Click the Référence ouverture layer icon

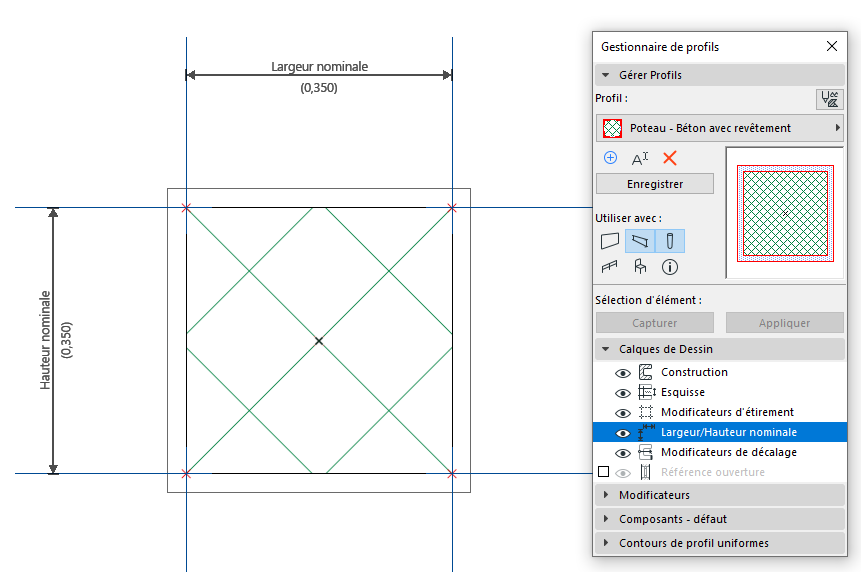coord(646,472)
